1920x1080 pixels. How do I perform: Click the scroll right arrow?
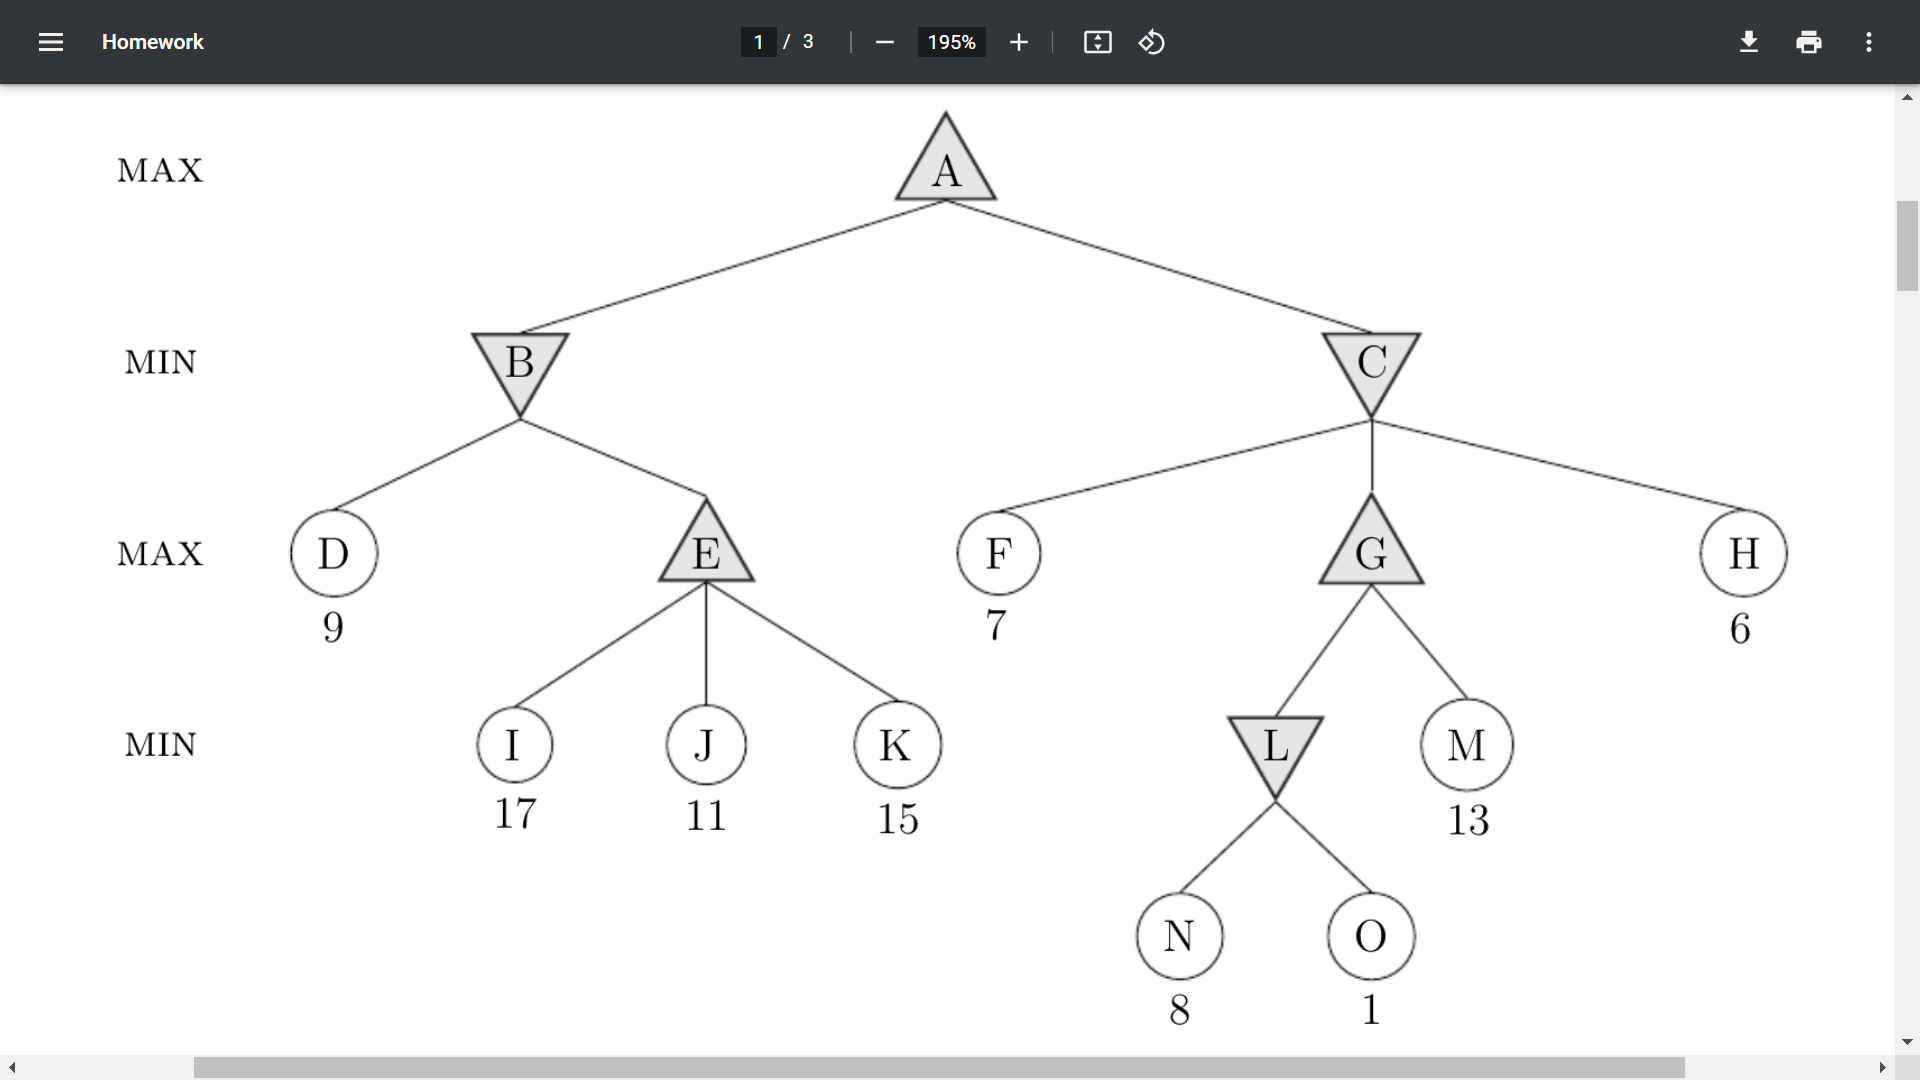[x=1882, y=1068]
